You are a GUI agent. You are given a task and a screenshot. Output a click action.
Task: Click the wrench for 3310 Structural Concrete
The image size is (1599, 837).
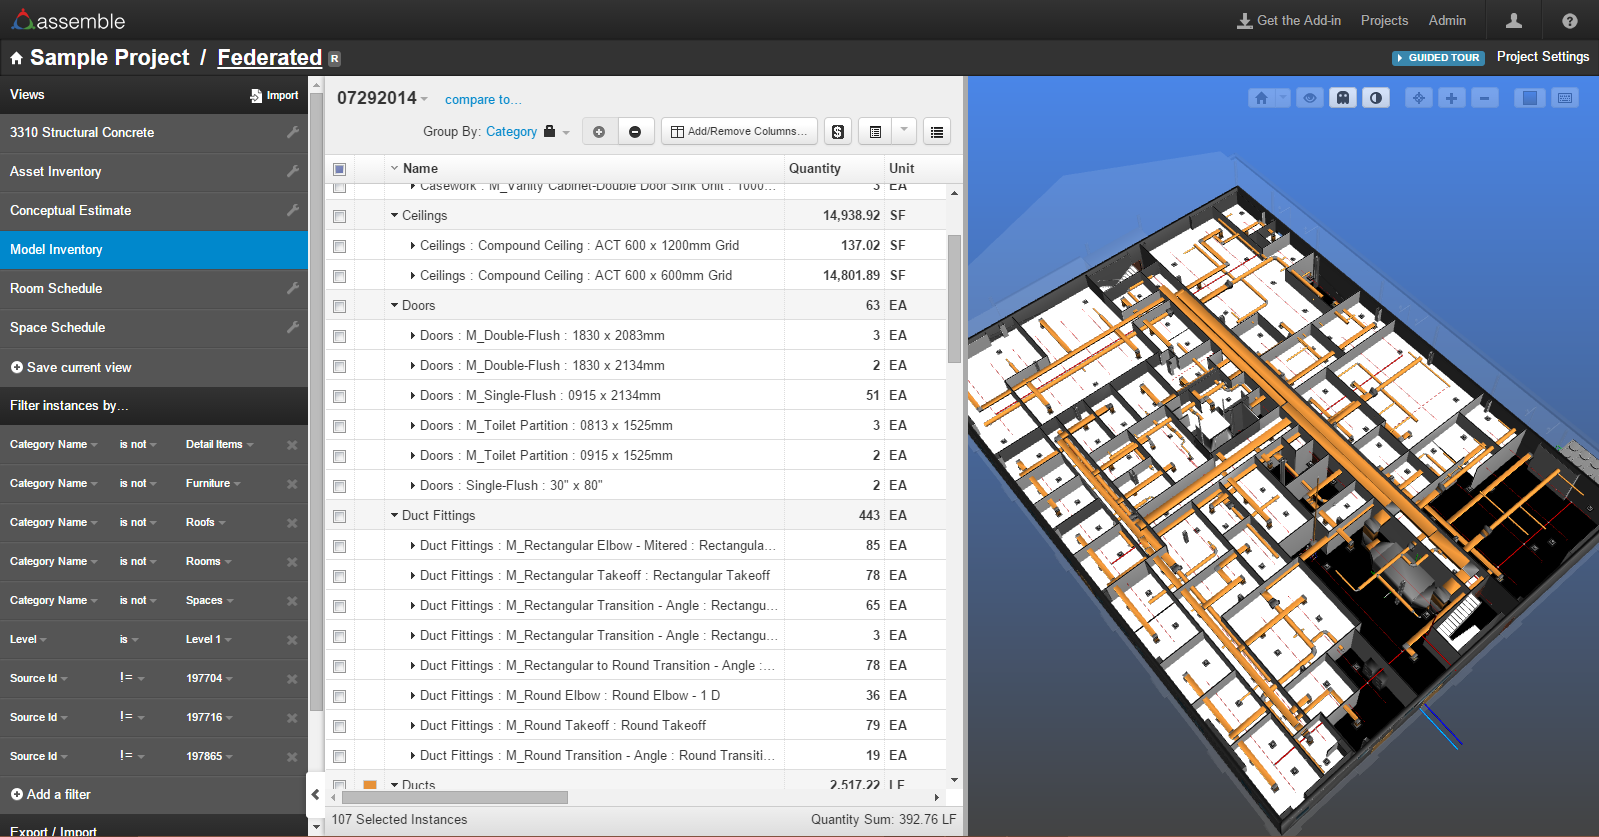point(293,132)
